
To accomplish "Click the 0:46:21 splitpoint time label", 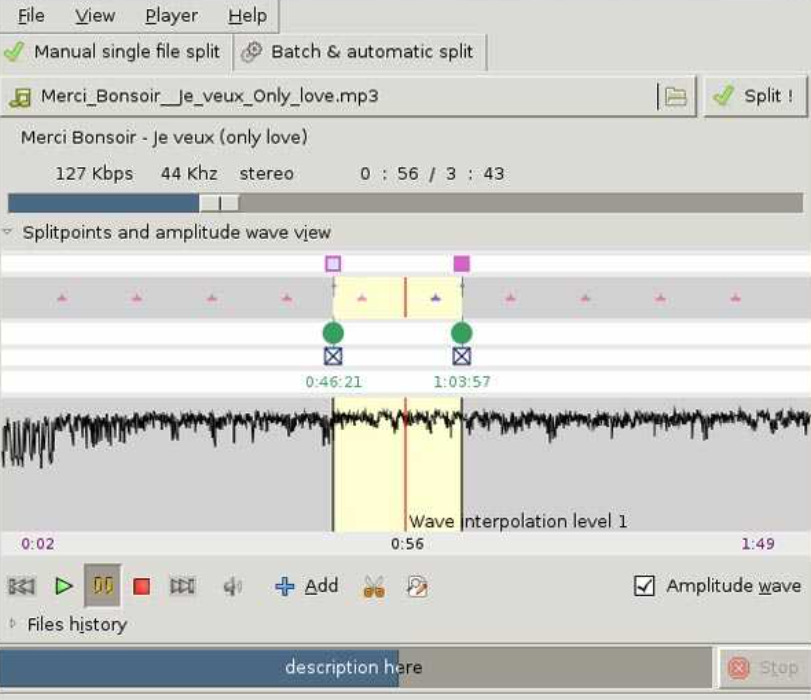I will (x=334, y=382).
